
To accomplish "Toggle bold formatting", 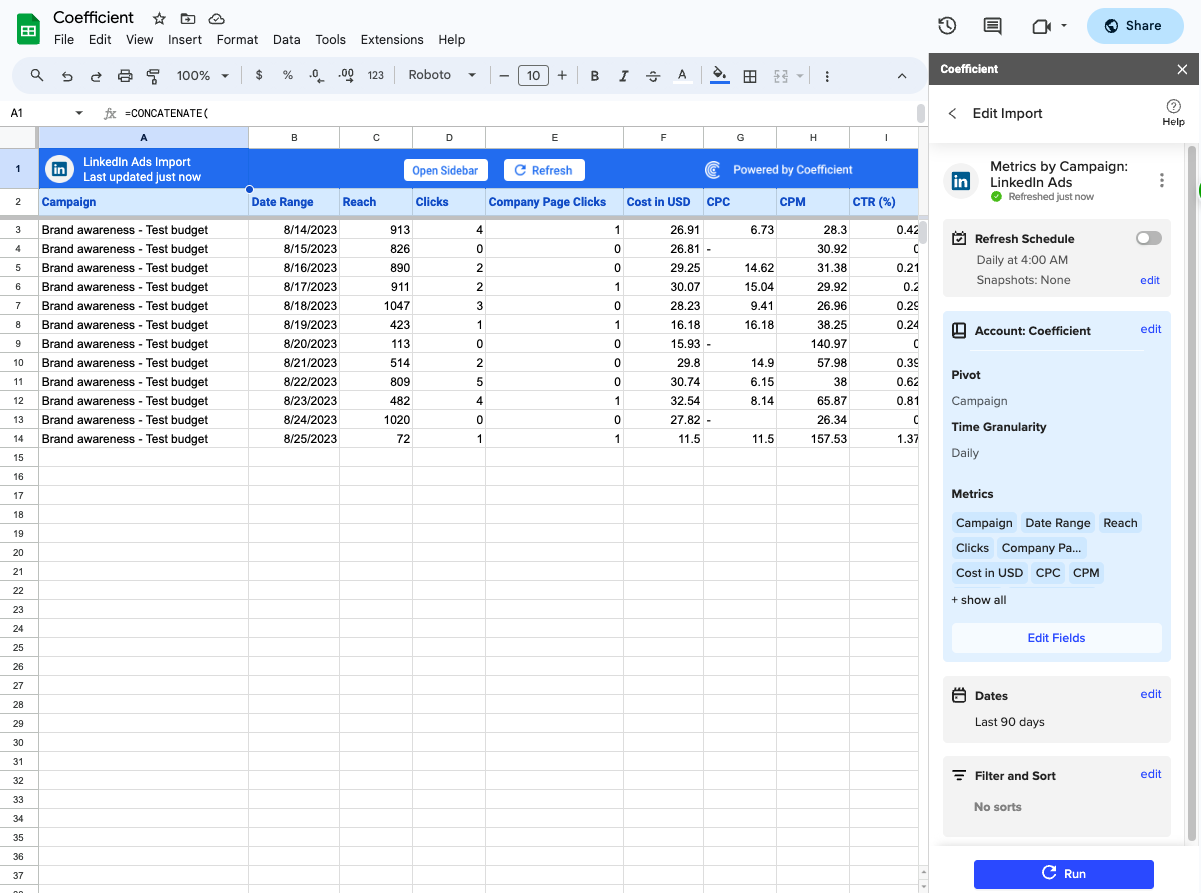I will coord(595,75).
